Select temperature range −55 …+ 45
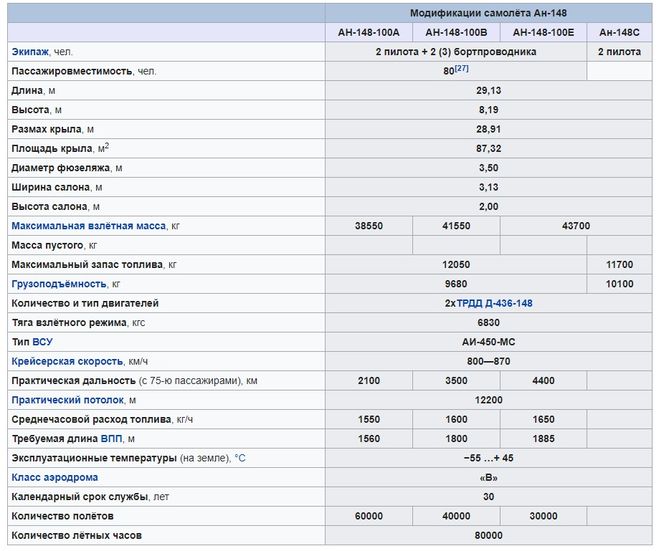 tap(488, 458)
